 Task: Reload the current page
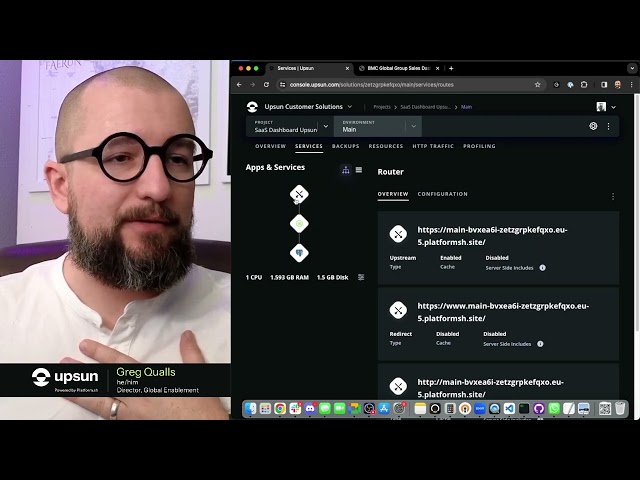(x=266, y=84)
